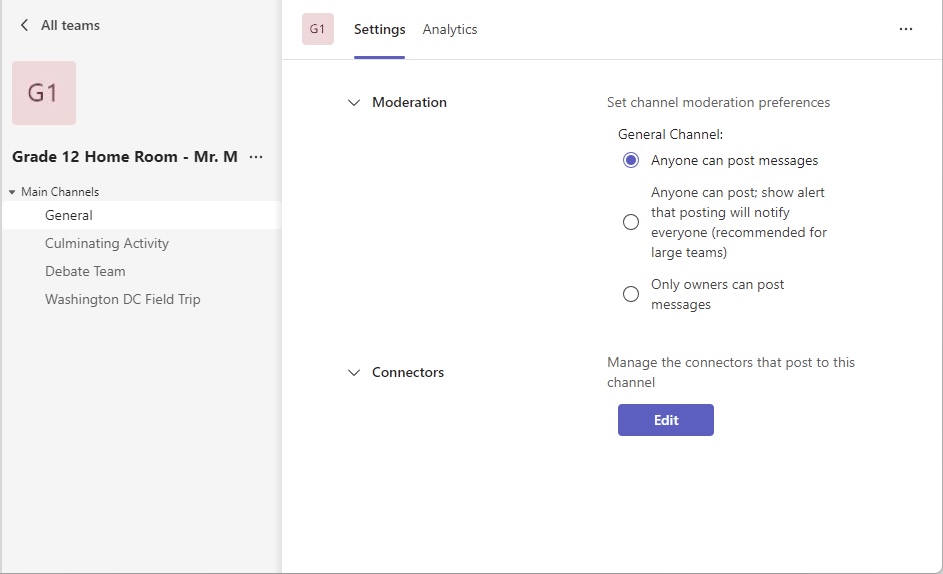Click the Grade 12 Home Room team name

point(125,157)
